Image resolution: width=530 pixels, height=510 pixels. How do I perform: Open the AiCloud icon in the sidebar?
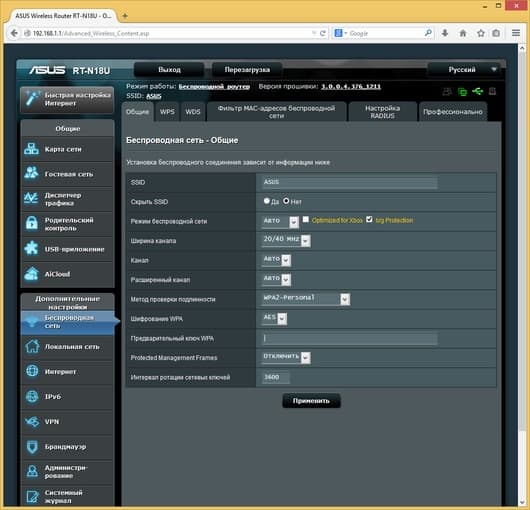click(31, 274)
